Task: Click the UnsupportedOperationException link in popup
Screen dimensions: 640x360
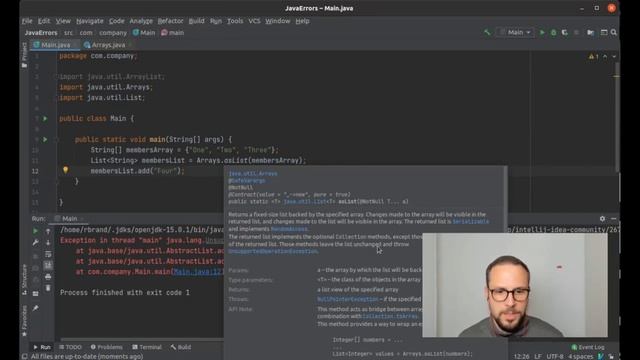Action: click(273, 251)
